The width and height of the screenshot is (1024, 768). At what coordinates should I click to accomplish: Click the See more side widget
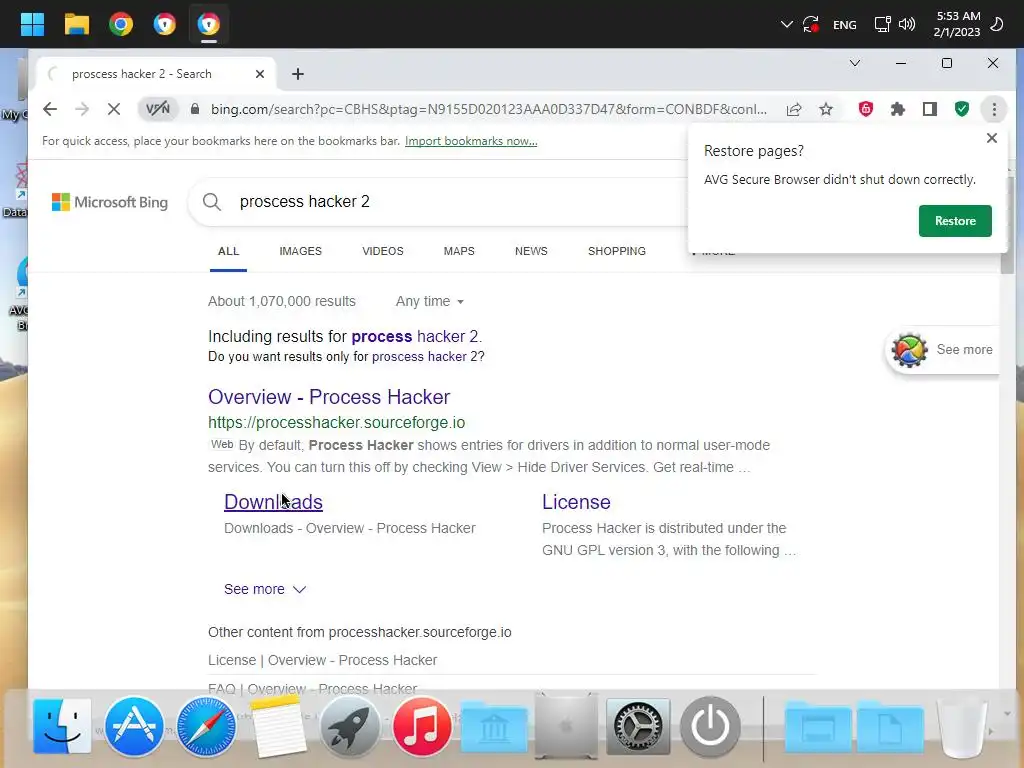pyautogui.click(x=943, y=350)
